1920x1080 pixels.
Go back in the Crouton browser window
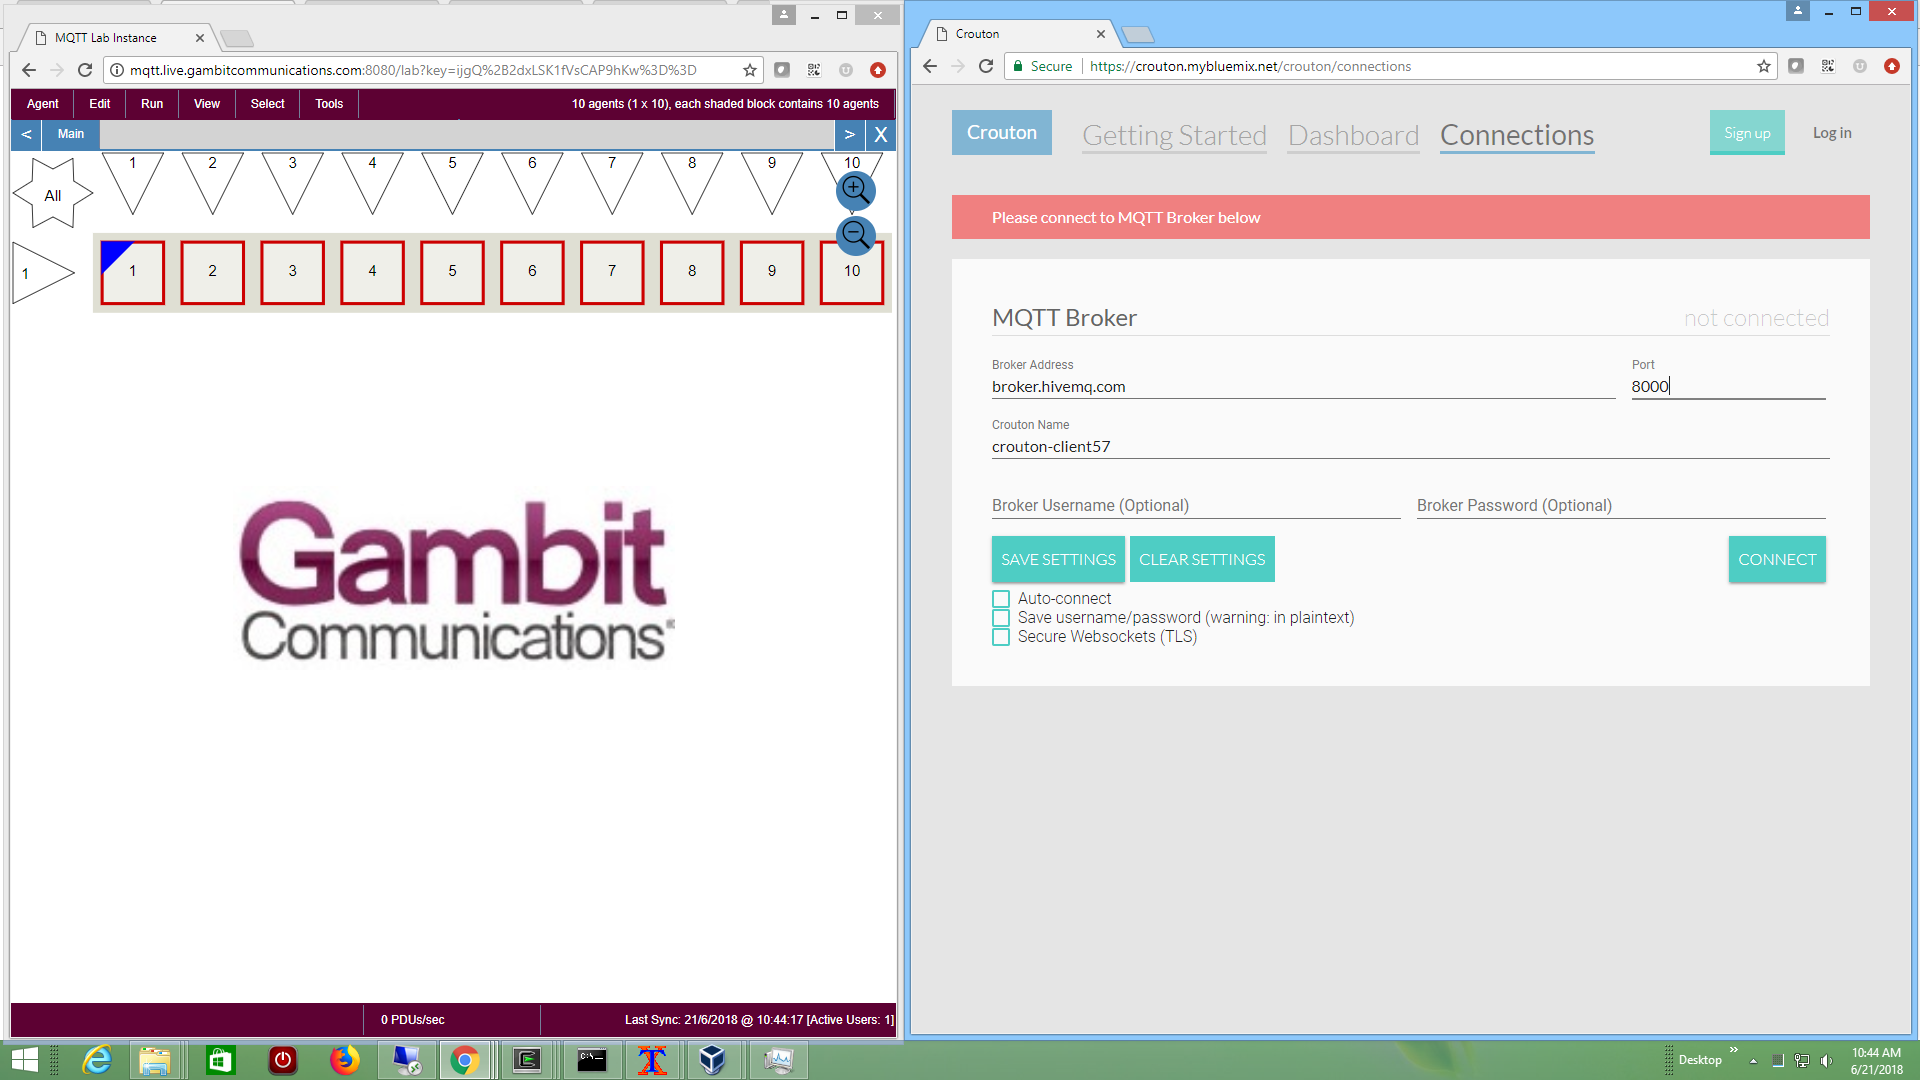(x=930, y=66)
